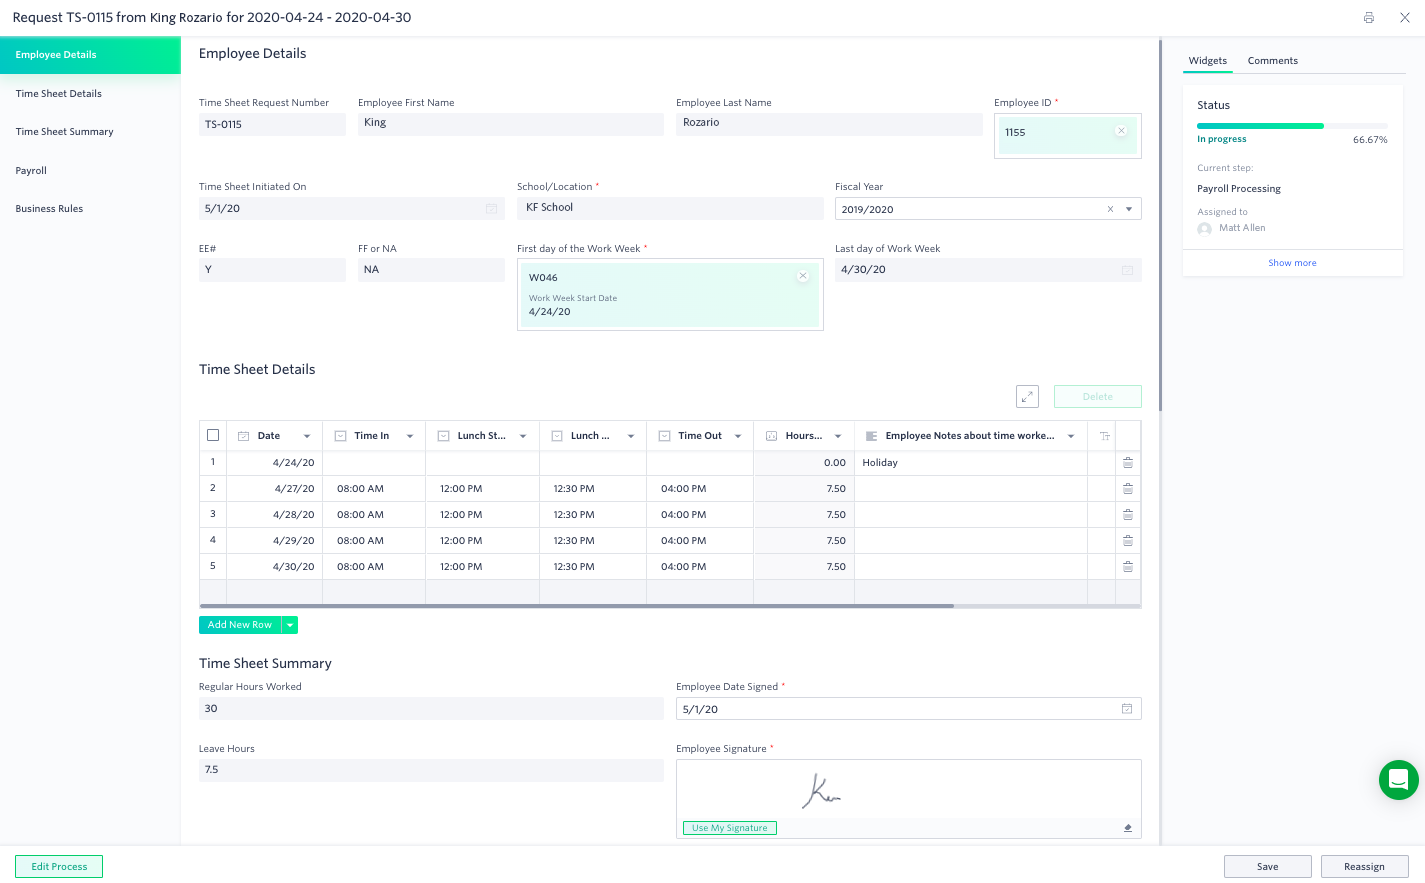This screenshot has width=1425, height=883.
Task: Click Add New Row button
Action: [x=240, y=625]
